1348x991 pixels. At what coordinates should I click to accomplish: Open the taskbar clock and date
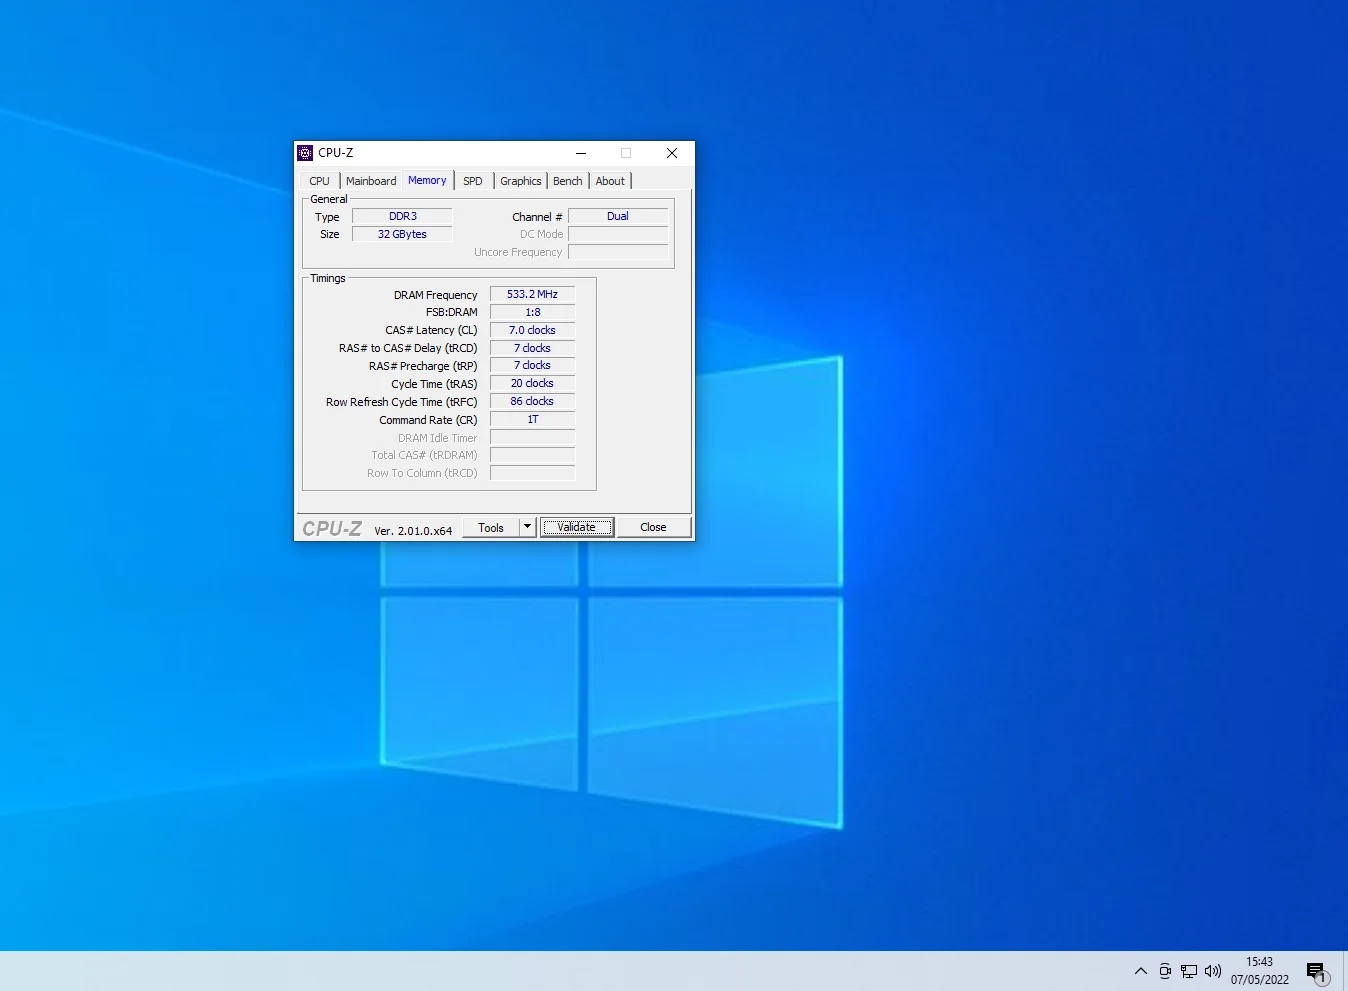(x=1259, y=971)
